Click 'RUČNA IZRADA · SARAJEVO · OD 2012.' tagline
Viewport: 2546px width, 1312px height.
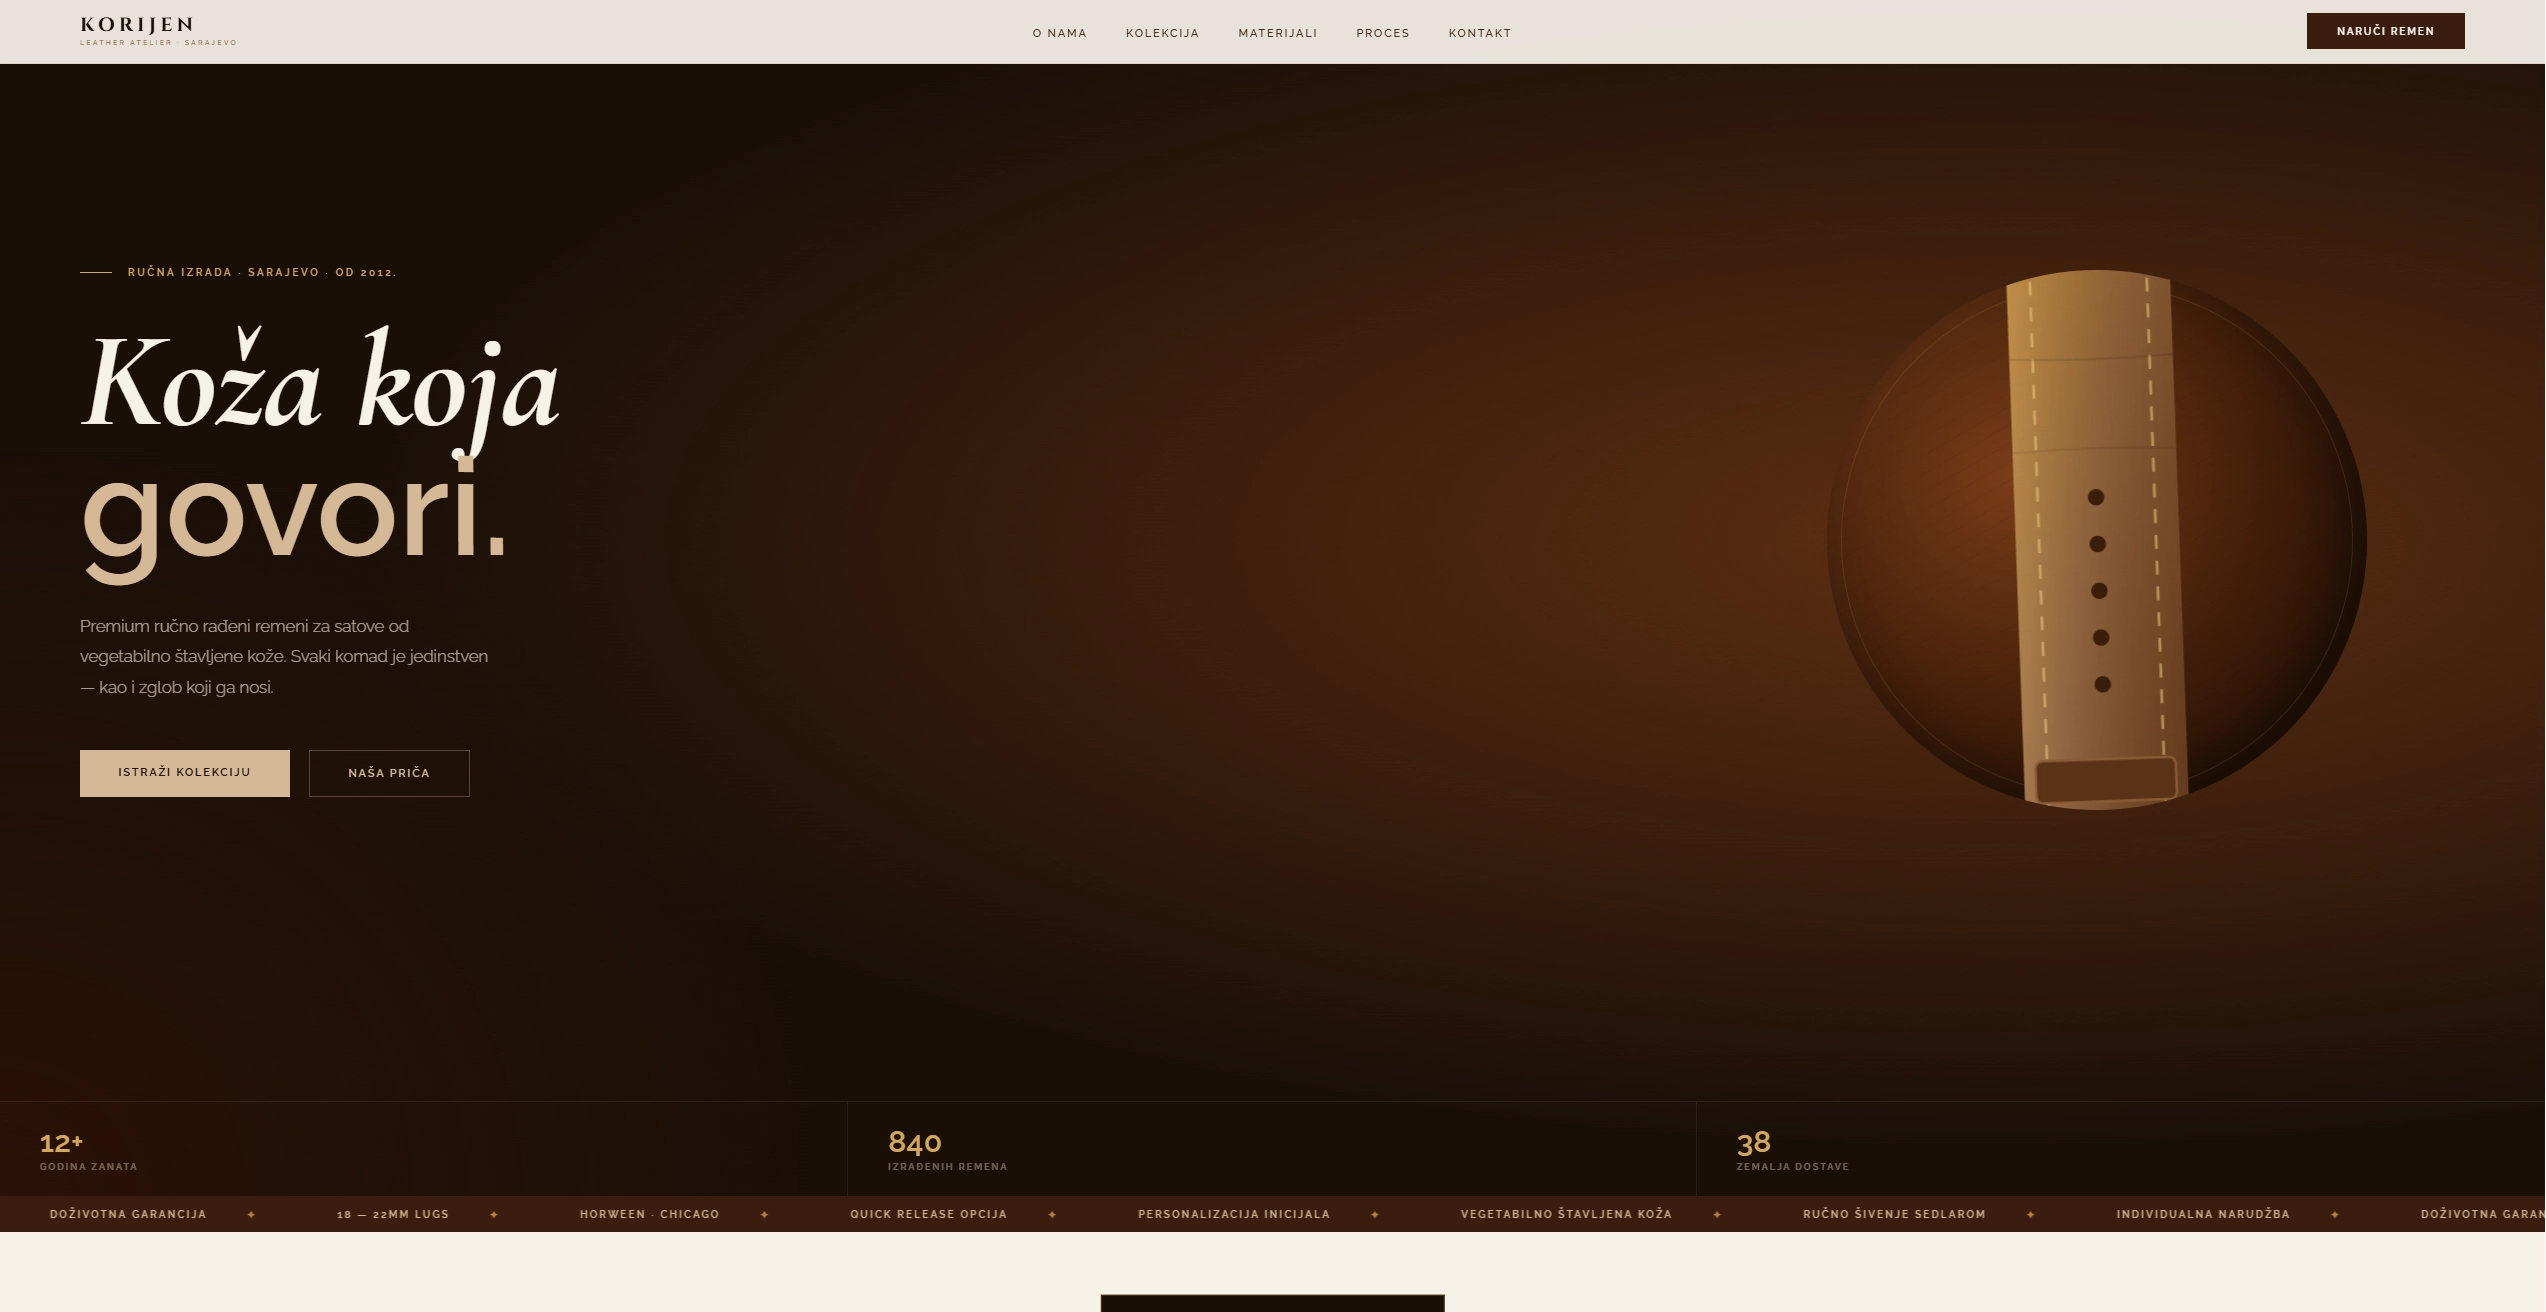pyautogui.click(x=262, y=272)
